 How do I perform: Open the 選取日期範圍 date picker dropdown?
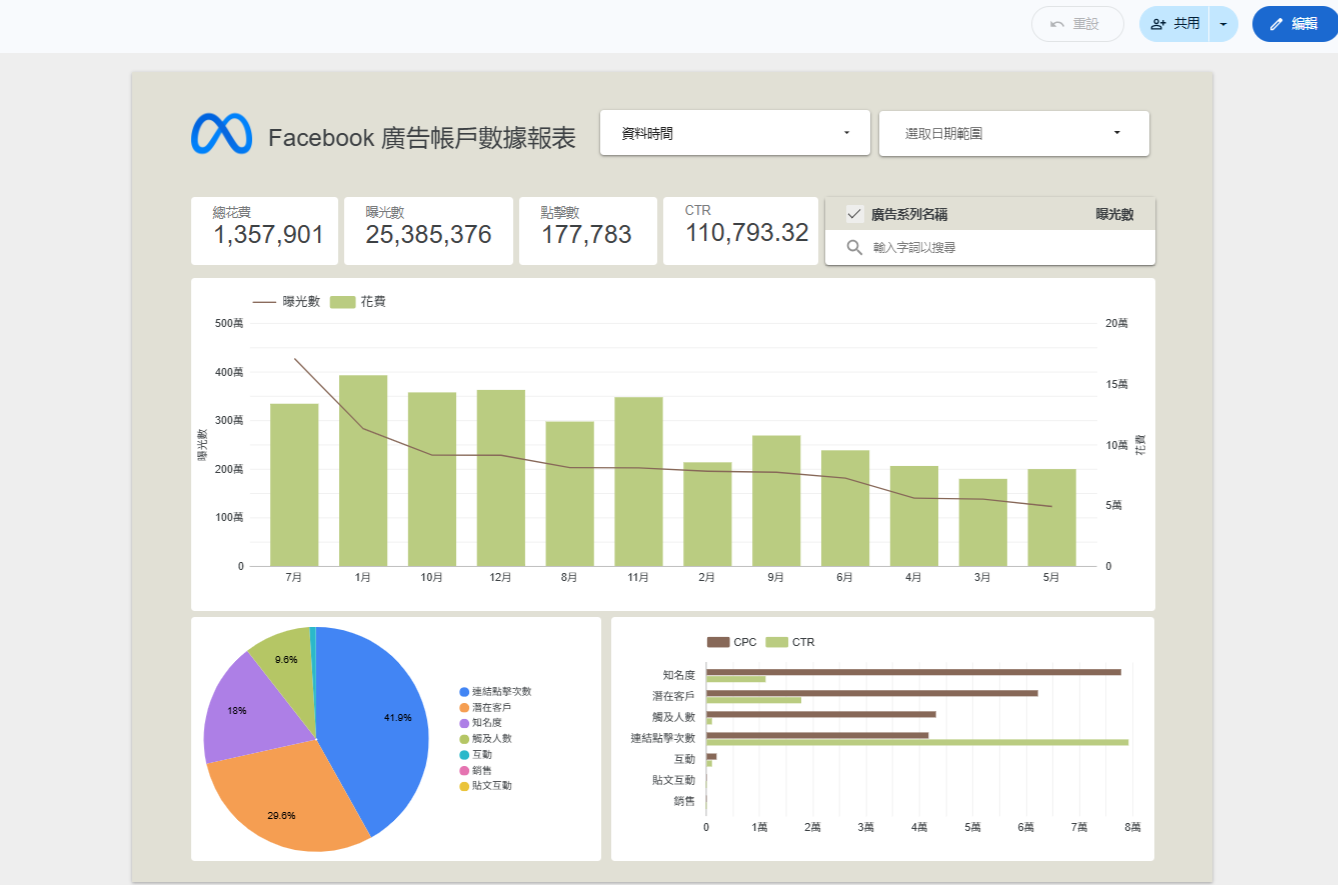tap(1014, 133)
